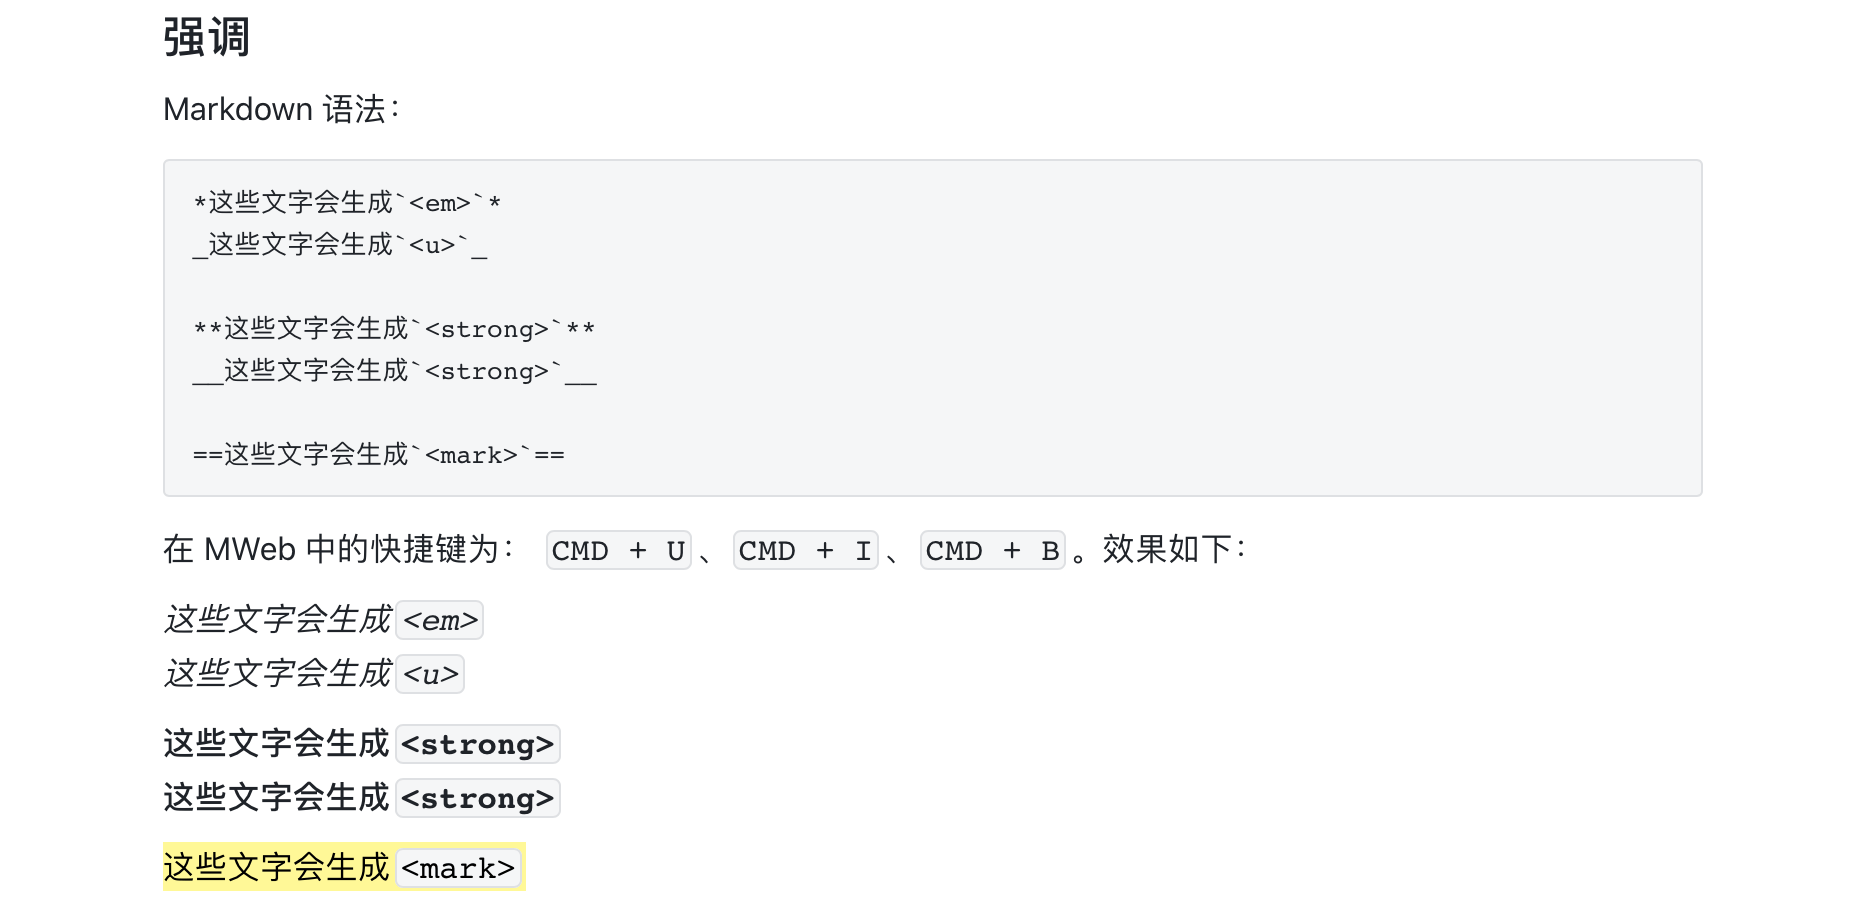Click the CMD + I shortcut badge
The width and height of the screenshot is (1864, 918).
tap(806, 550)
